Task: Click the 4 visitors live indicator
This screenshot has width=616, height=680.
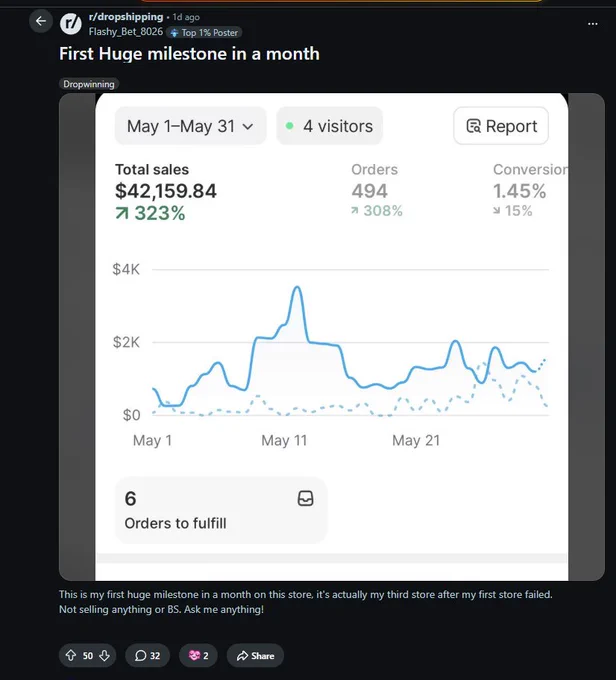Action: (330, 126)
